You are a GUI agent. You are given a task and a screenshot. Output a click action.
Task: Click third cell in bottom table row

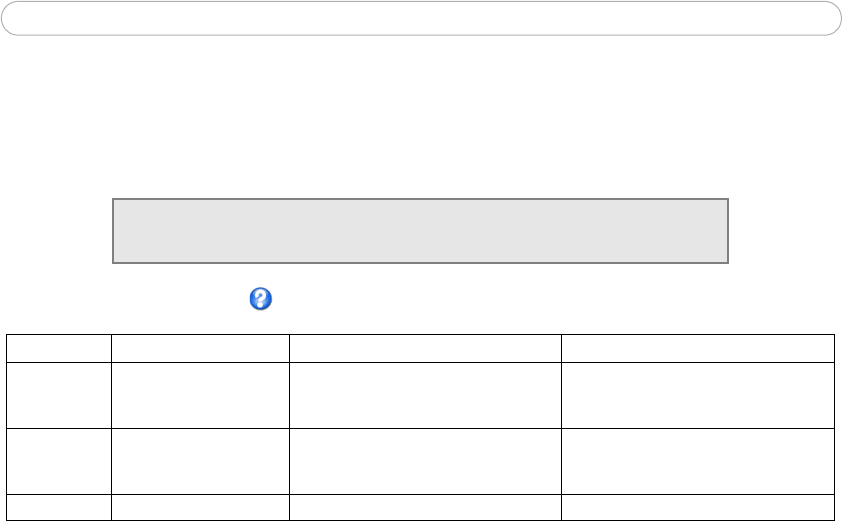pyautogui.click(x=425, y=507)
